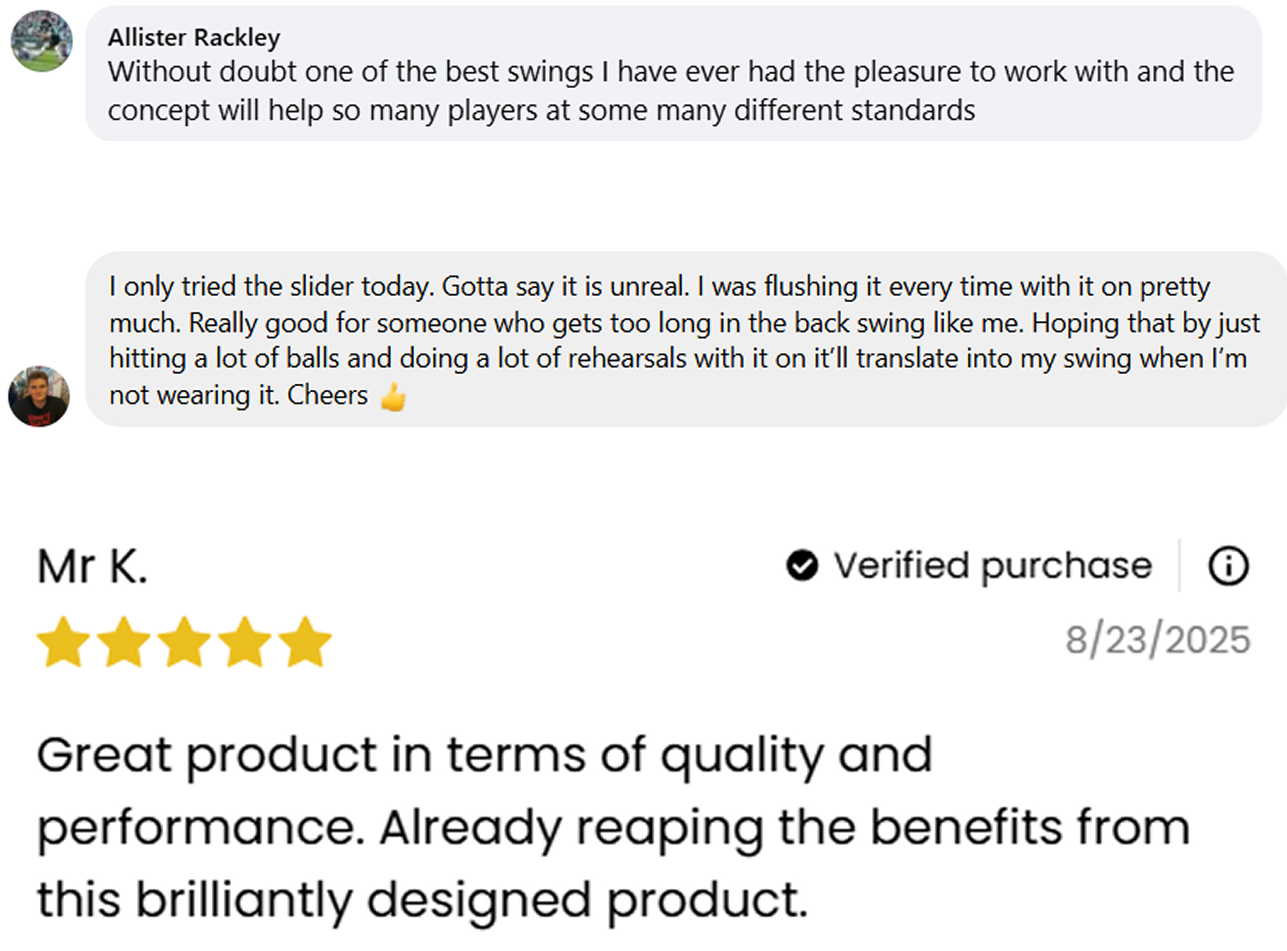Click the verified checkmark badge icon
The height and width of the screenshot is (951, 1287).
coord(802,566)
